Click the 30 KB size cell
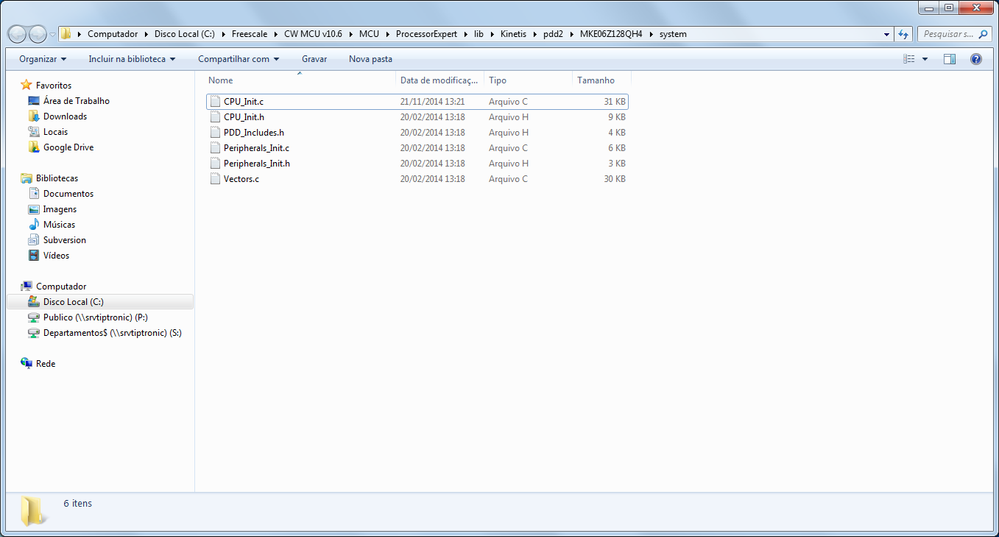The width and height of the screenshot is (999, 537). pyautogui.click(x=614, y=179)
